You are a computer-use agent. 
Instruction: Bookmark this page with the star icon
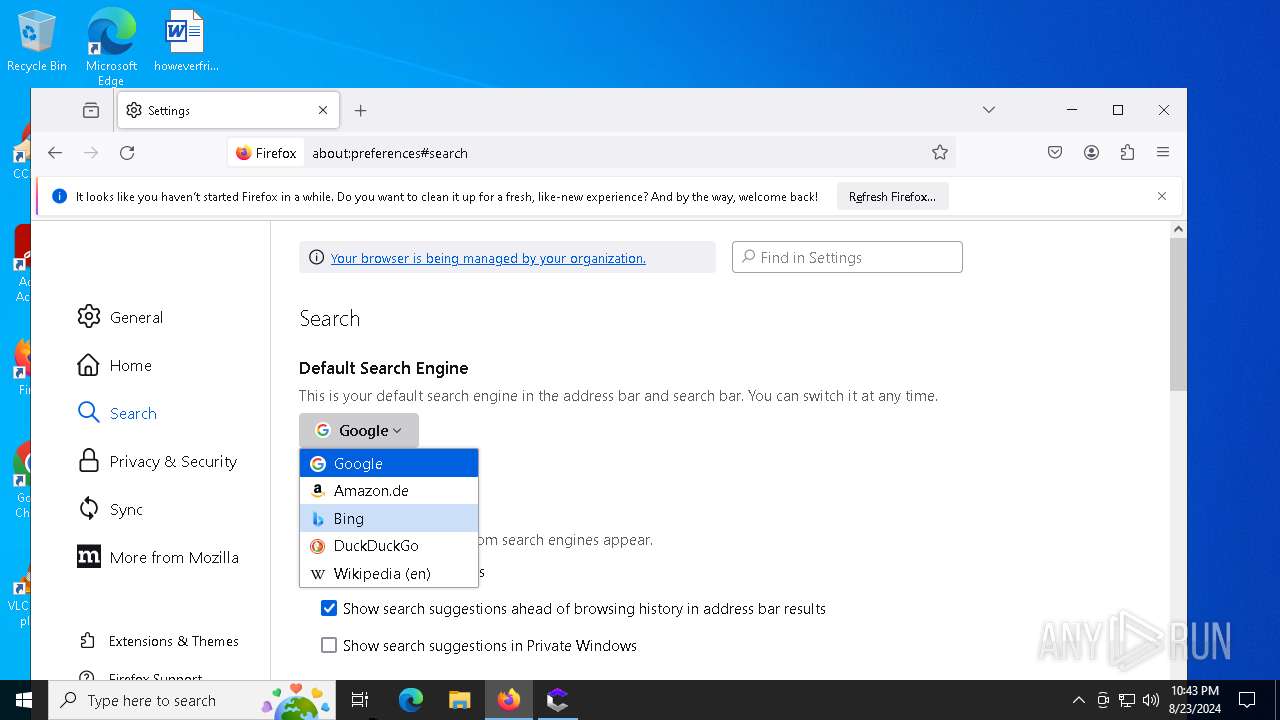point(939,153)
